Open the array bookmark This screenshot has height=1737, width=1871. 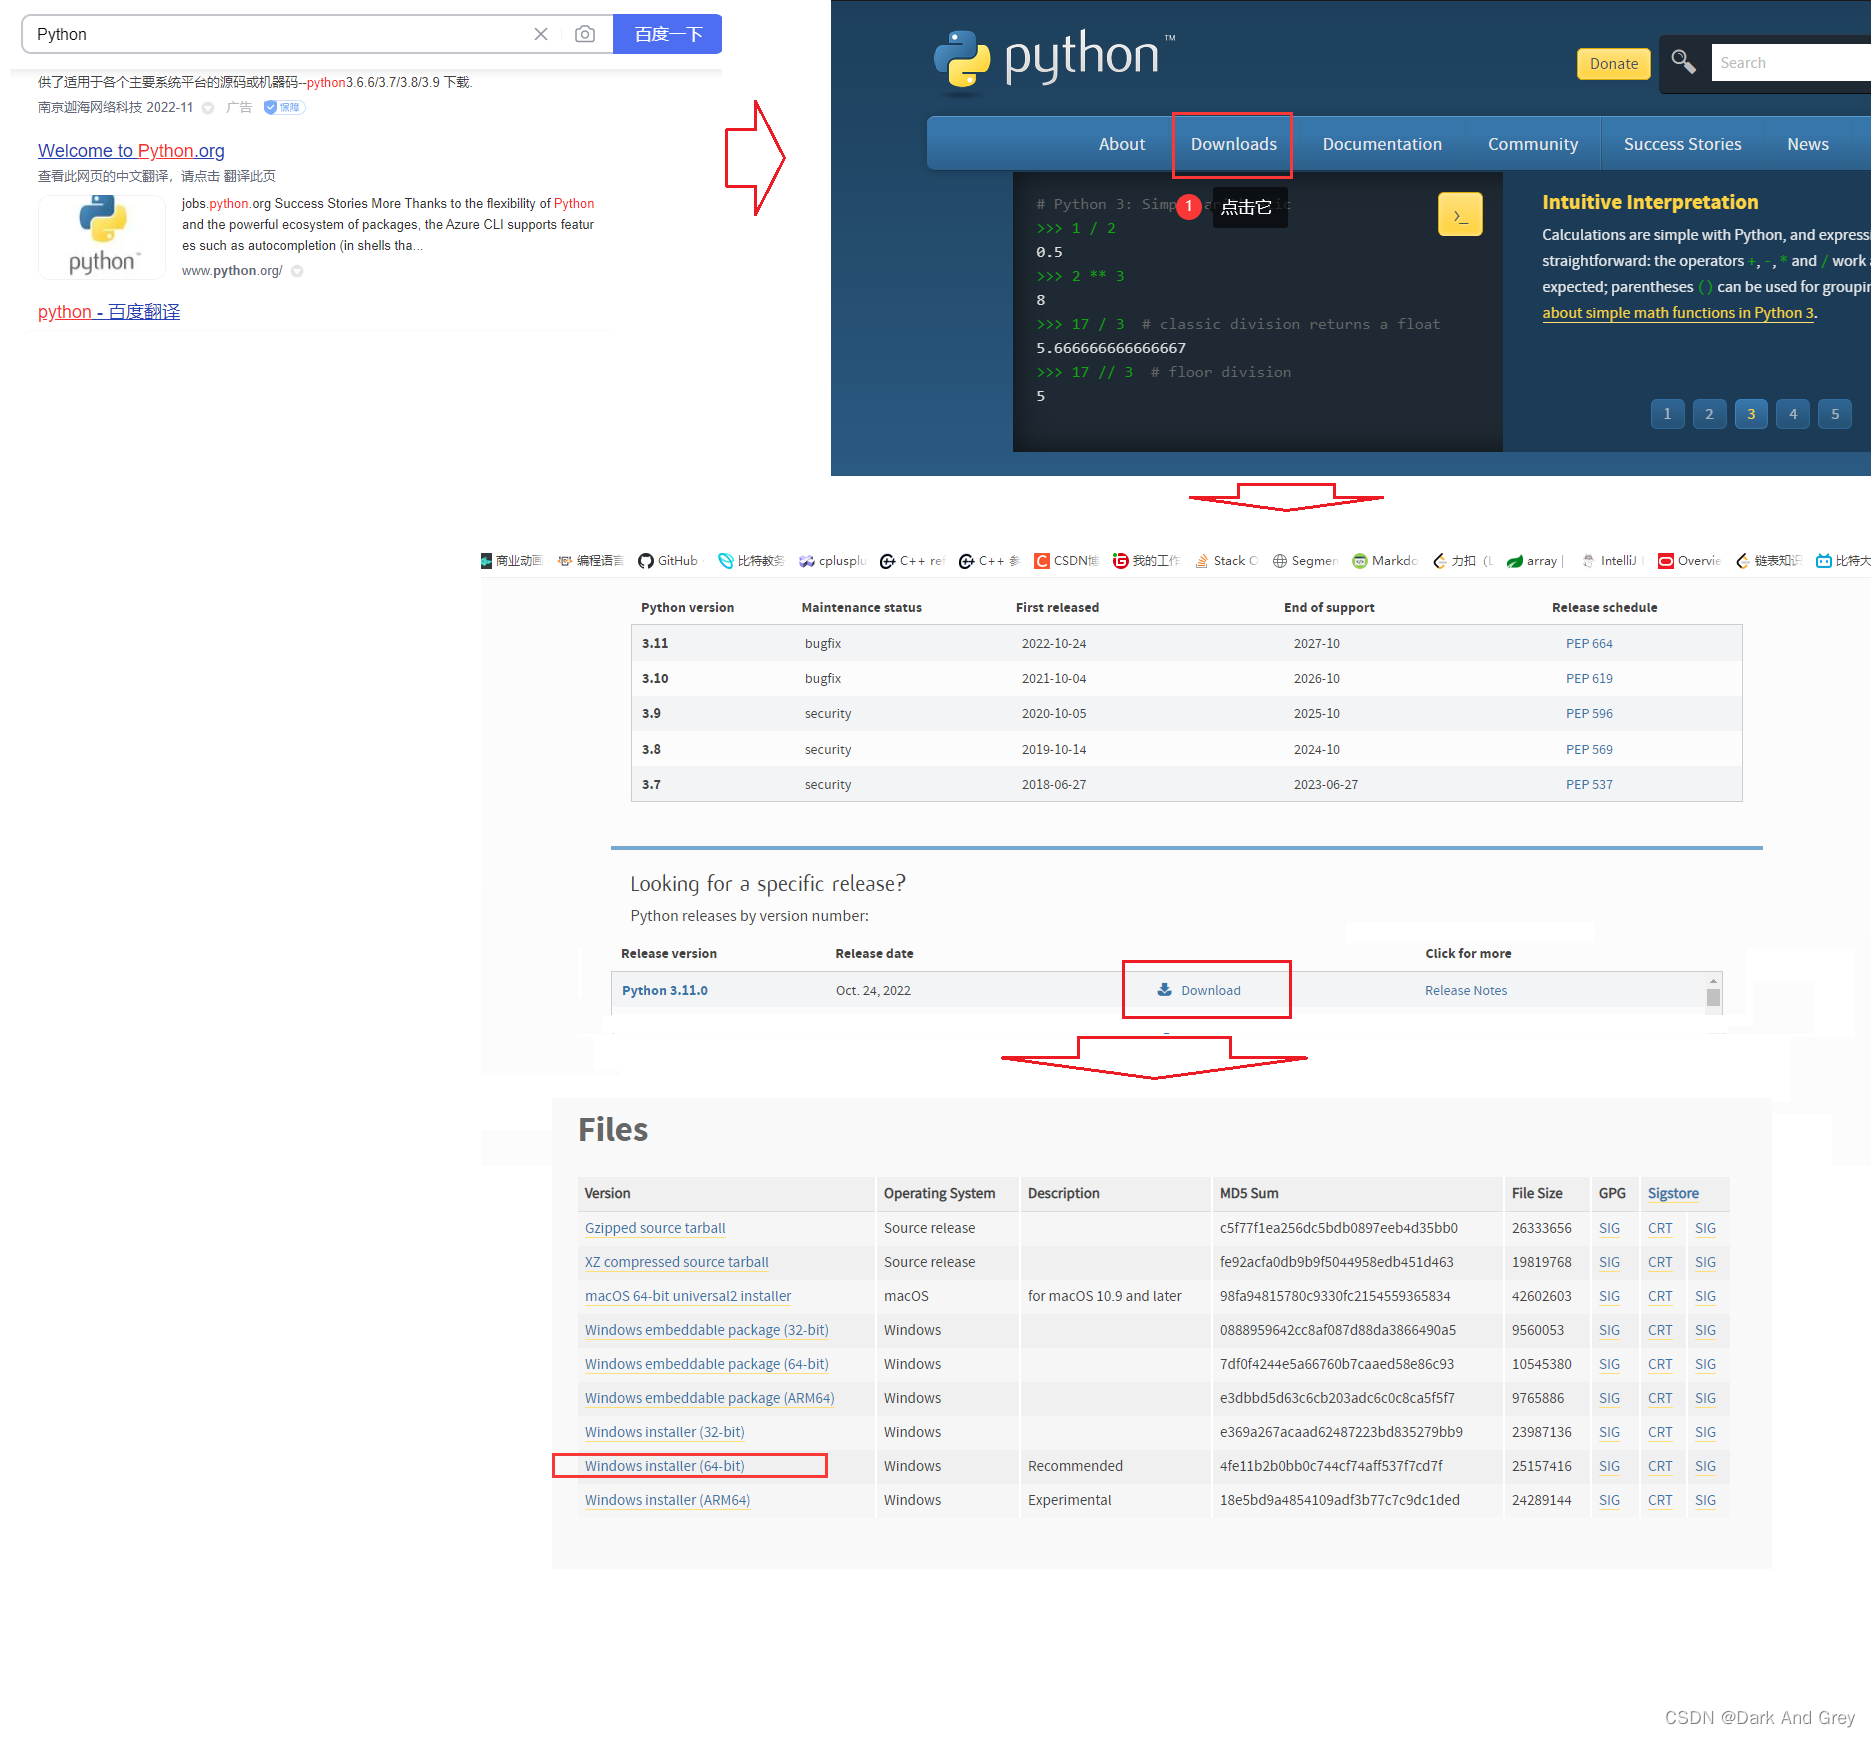(x=1535, y=561)
